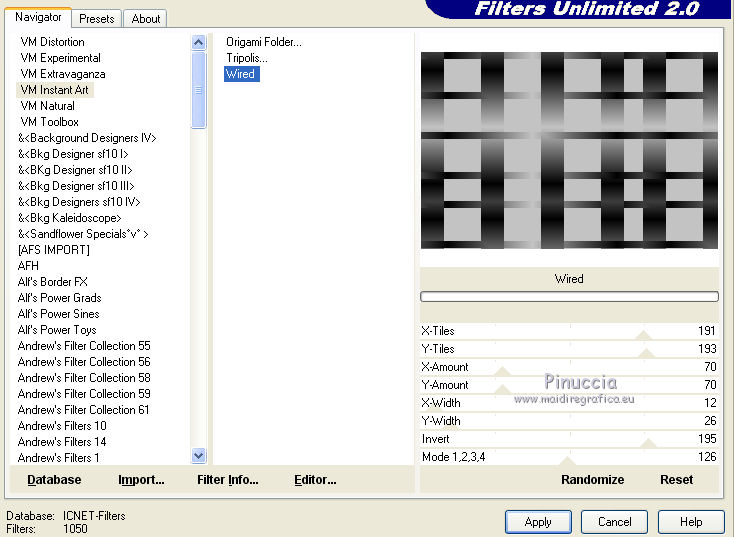Select Alf's Power Toys category
The width and height of the screenshot is (734, 537).
coord(57,330)
